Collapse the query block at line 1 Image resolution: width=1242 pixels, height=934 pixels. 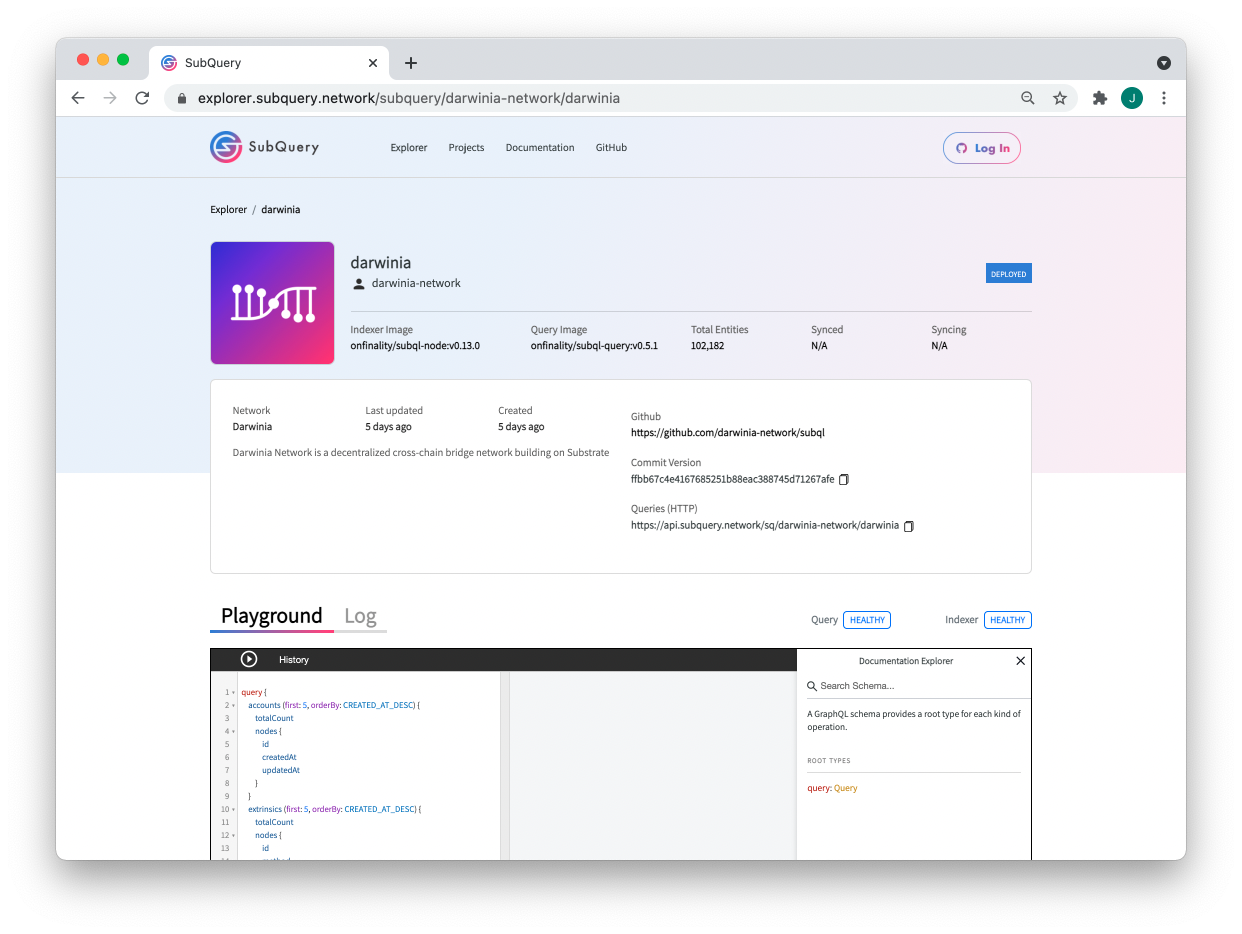point(234,692)
